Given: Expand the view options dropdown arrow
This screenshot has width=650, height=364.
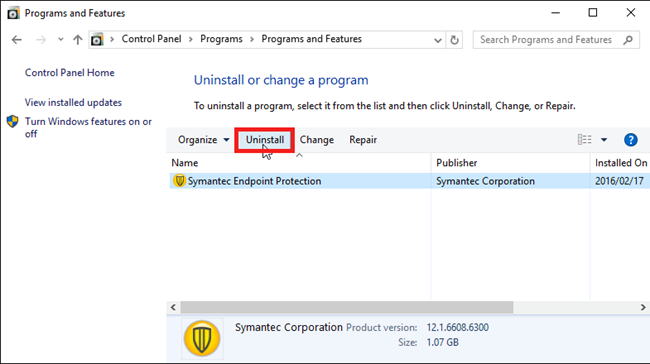Looking at the screenshot, I should click(604, 140).
